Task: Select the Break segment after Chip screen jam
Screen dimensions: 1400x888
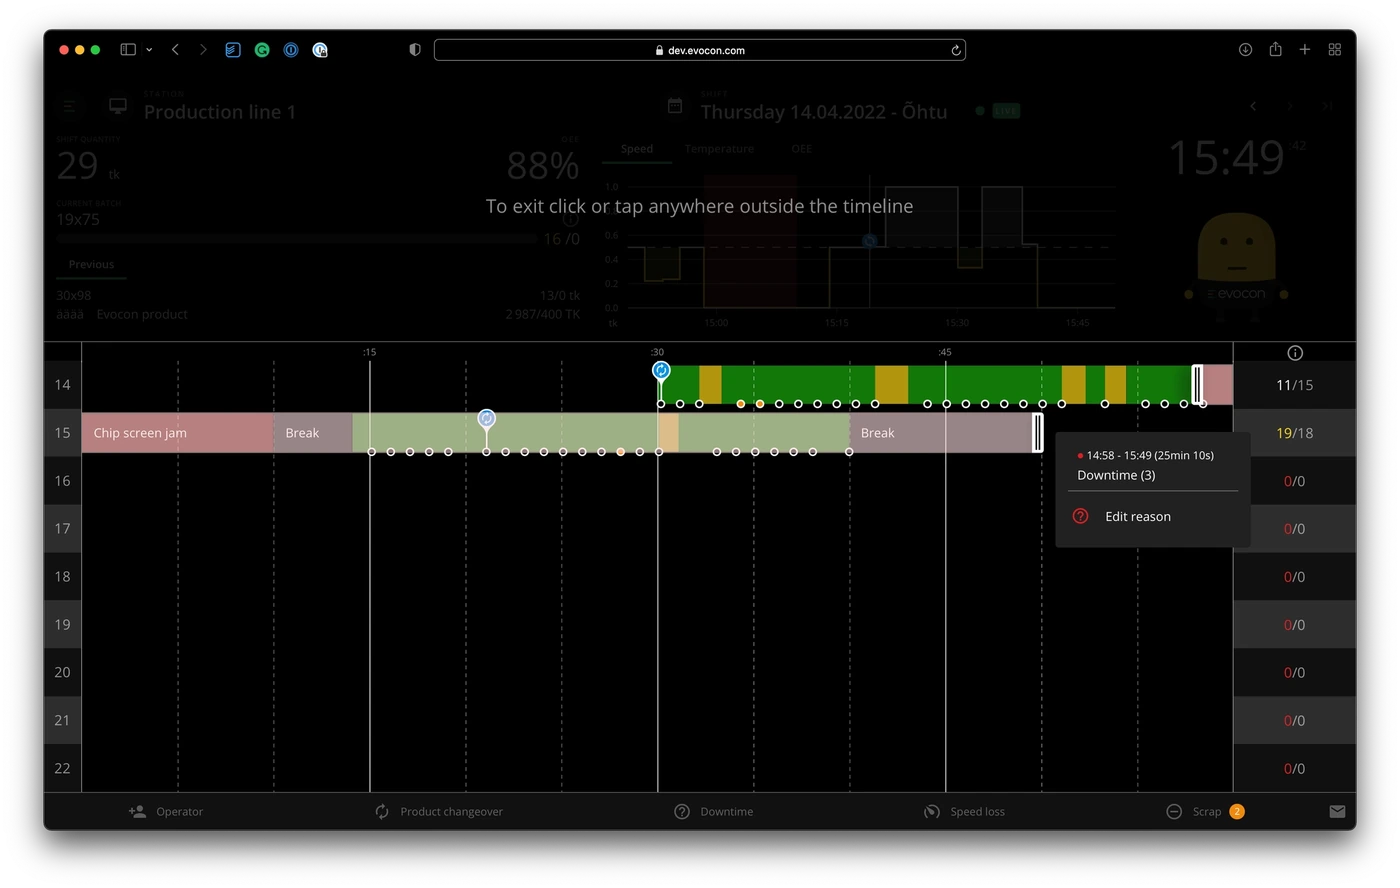Action: pyautogui.click(x=313, y=433)
